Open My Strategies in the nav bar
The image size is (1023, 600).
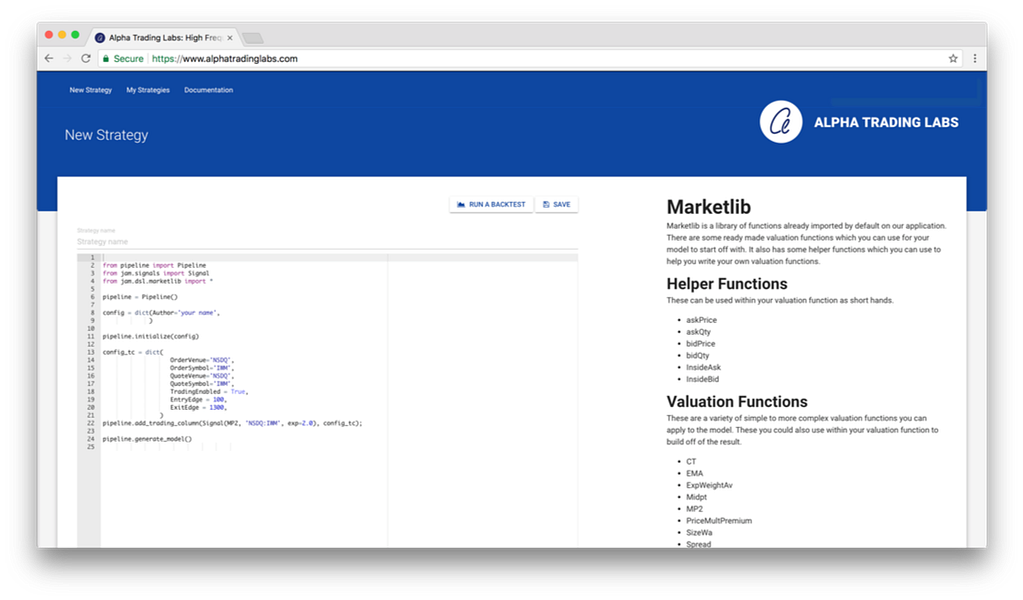147,90
